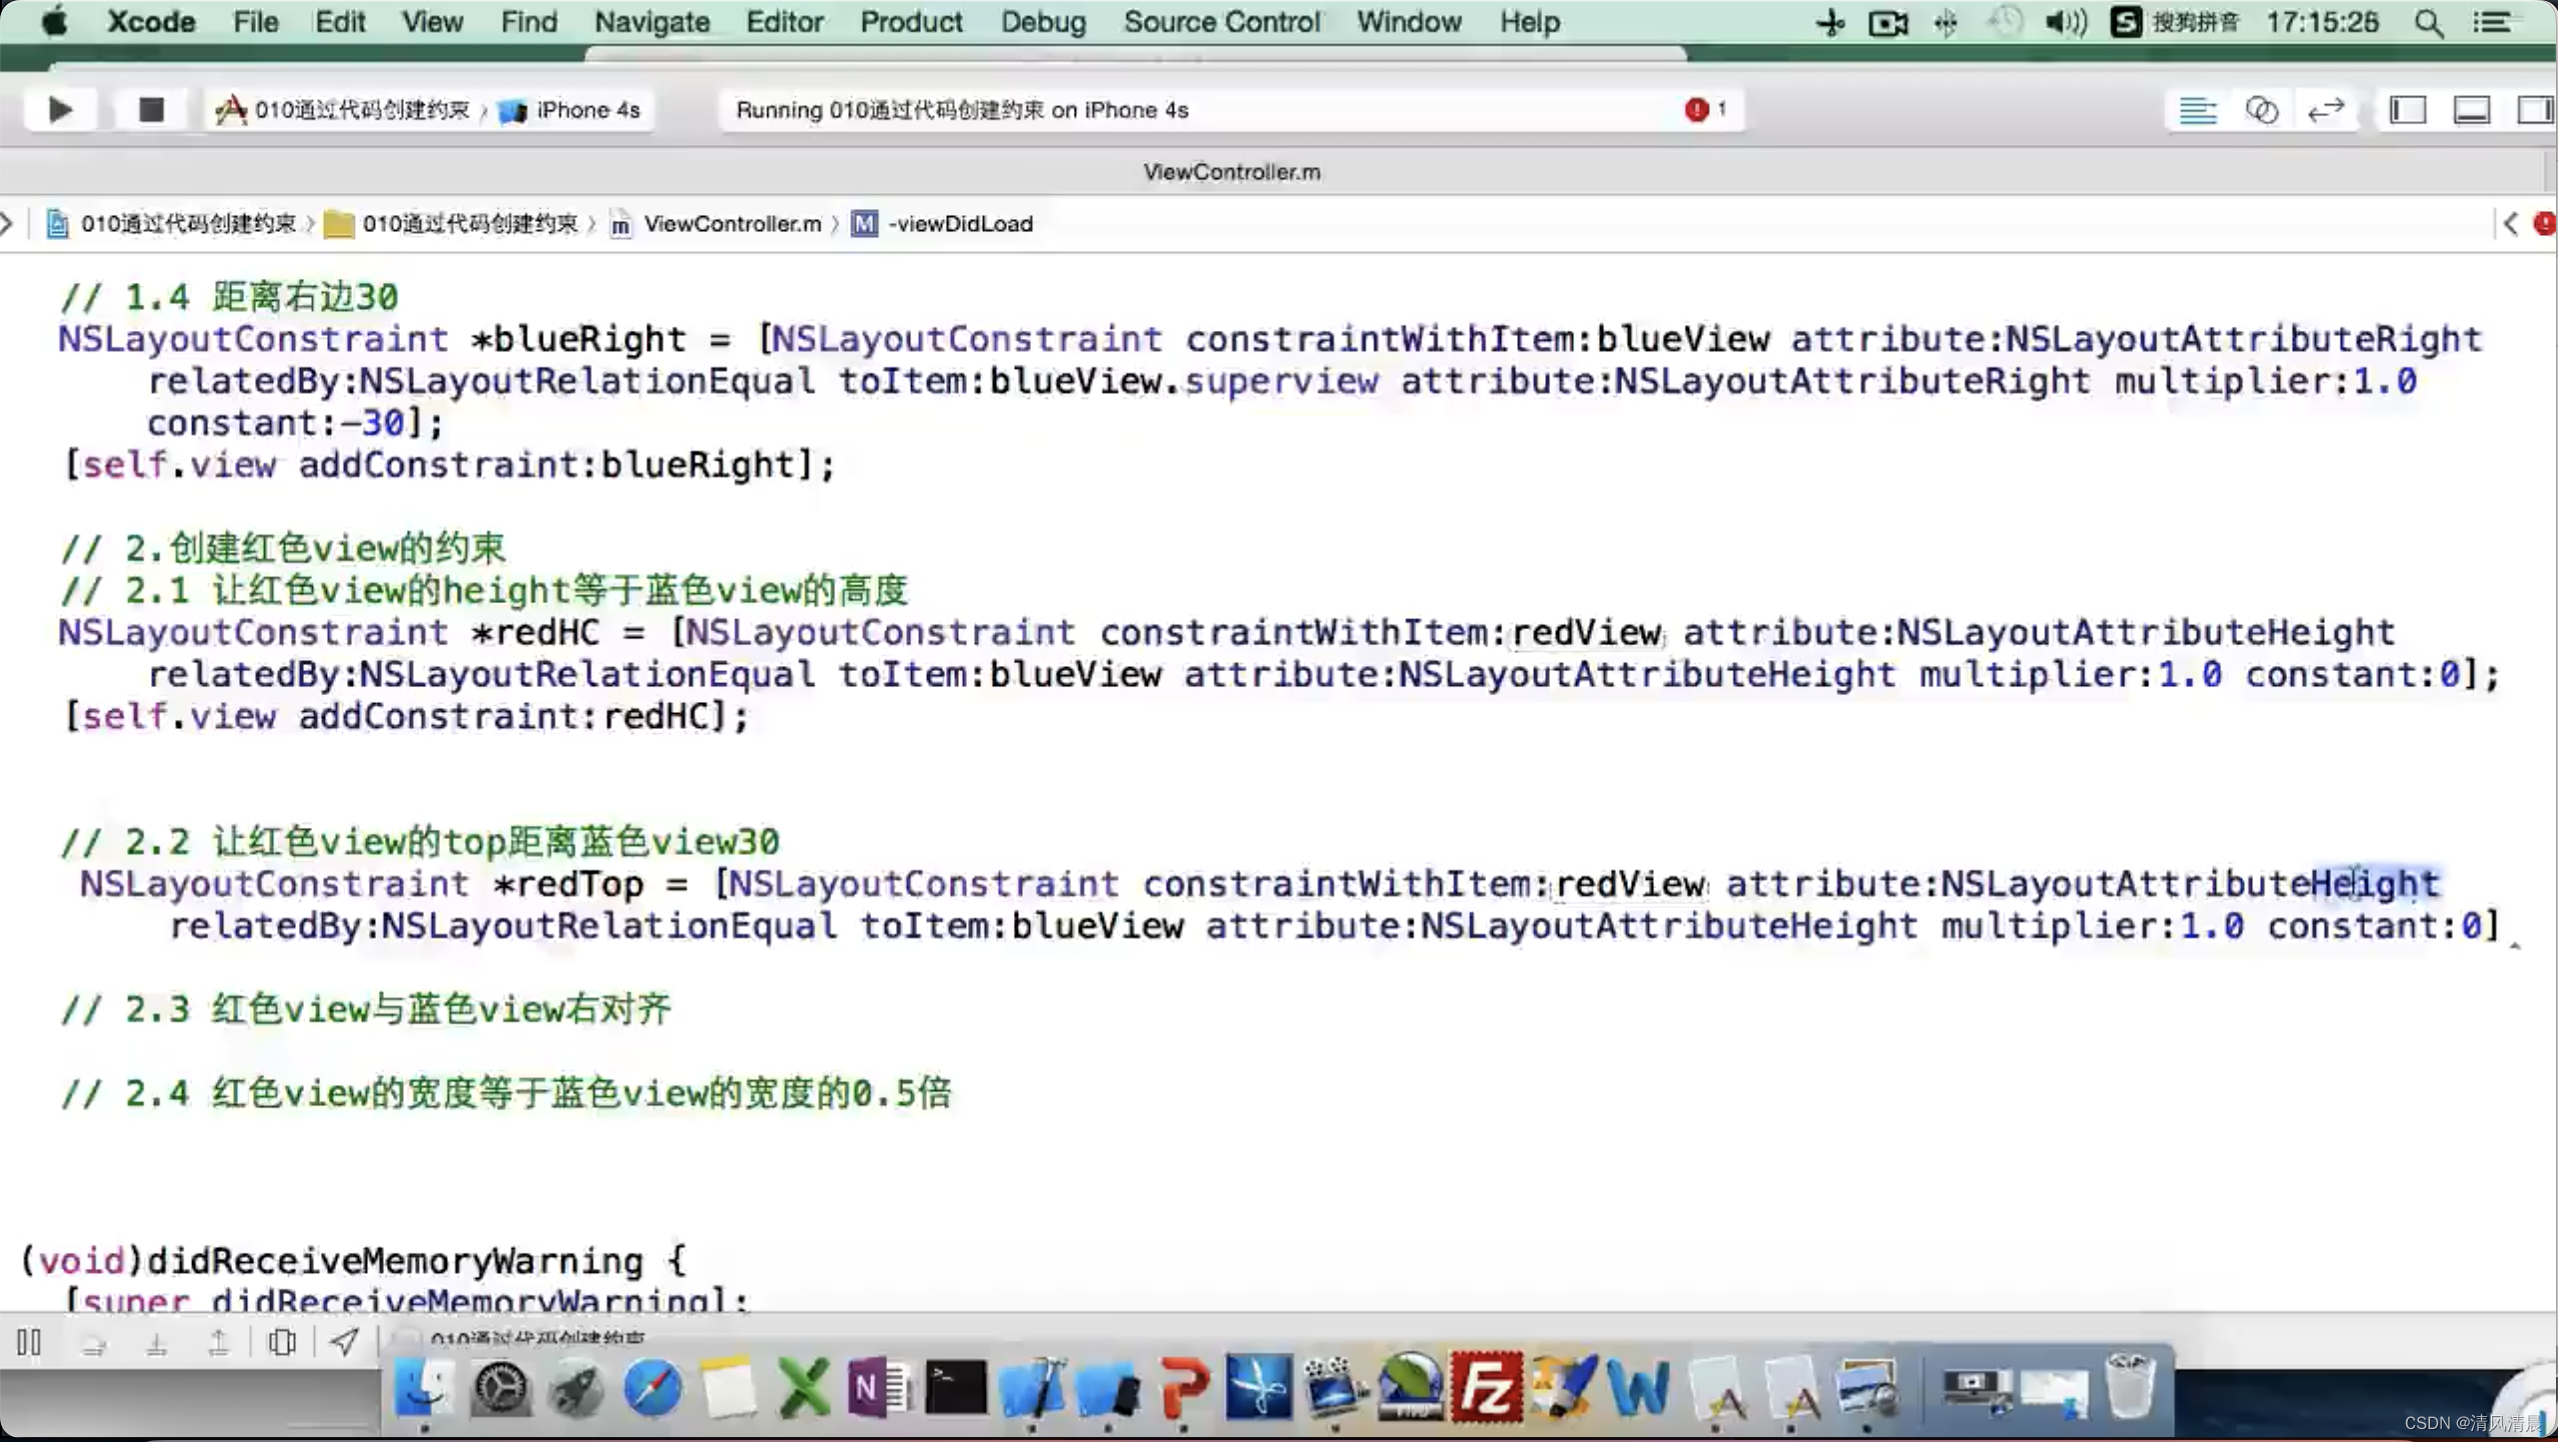Open Terminal from the Dock
Image resolution: width=2558 pixels, height=1442 pixels.
pos(956,1388)
